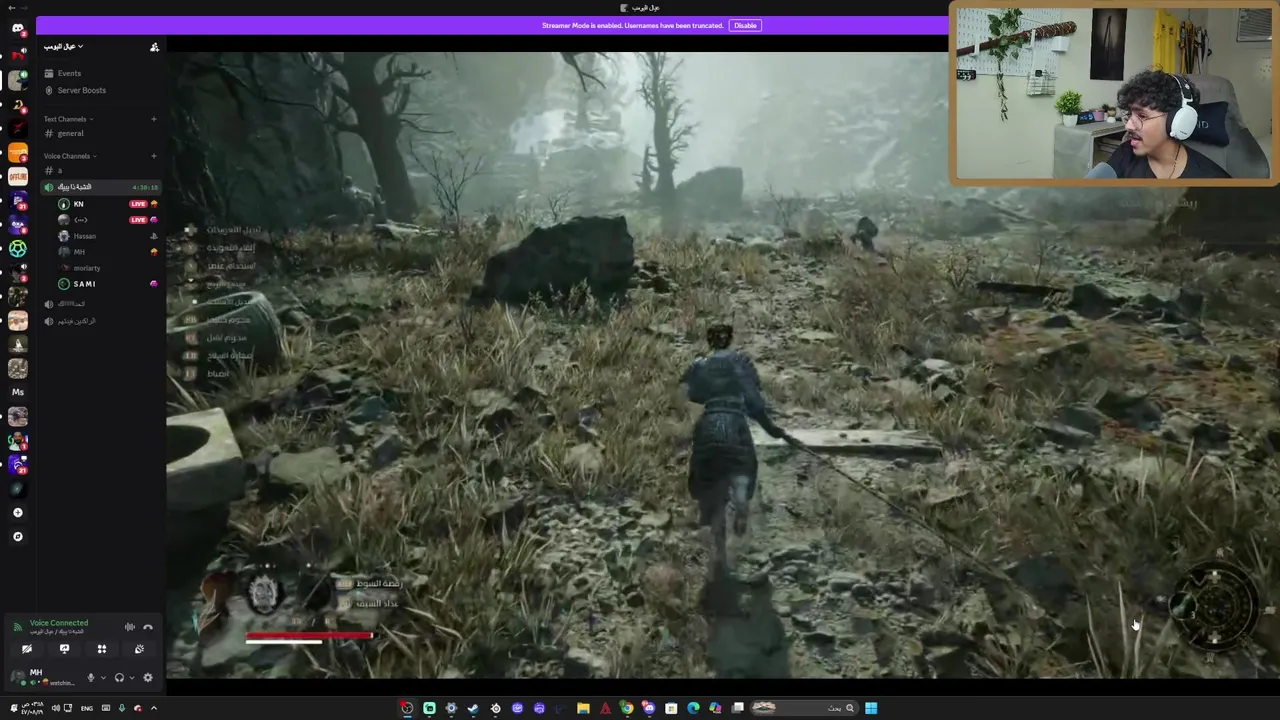
Task: Open File Explorer from taskbar
Action: point(583,708)
